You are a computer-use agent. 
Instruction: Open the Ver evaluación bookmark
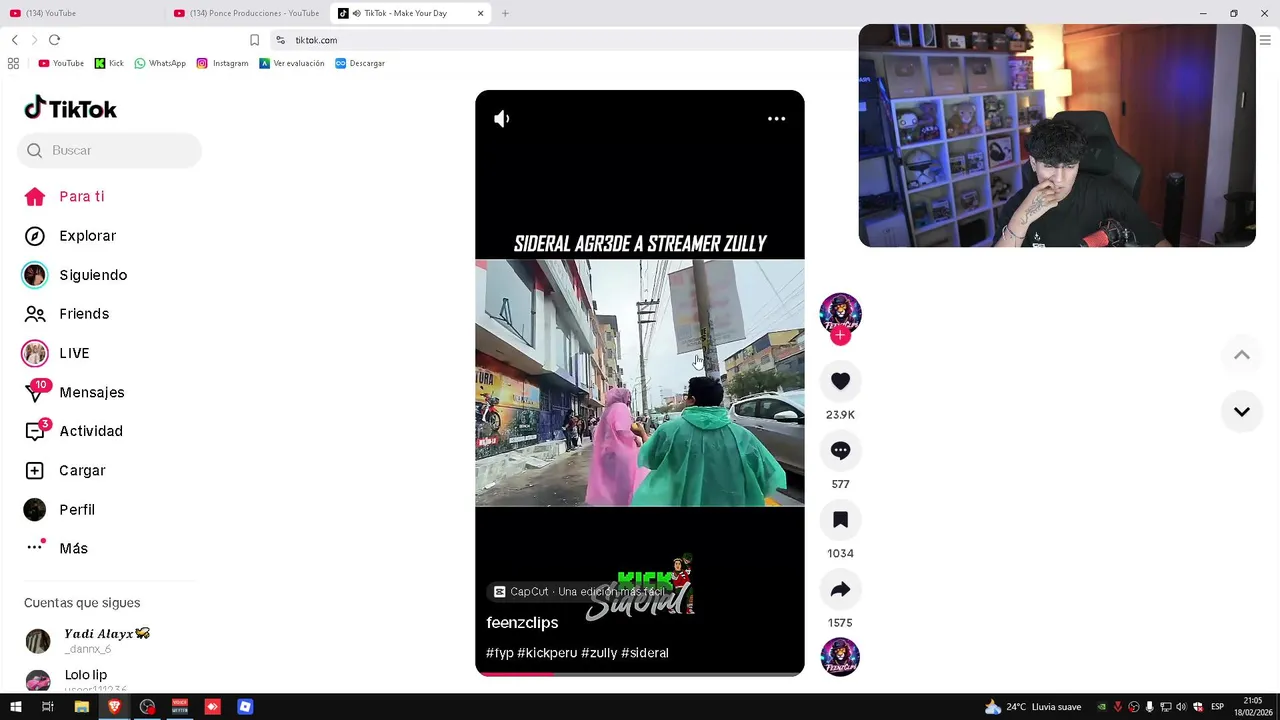point(292,63)
